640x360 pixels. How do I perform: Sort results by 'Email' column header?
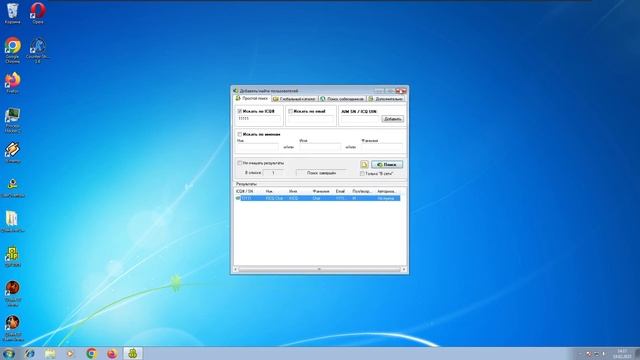pyautogui.click(x=342, y=191)
